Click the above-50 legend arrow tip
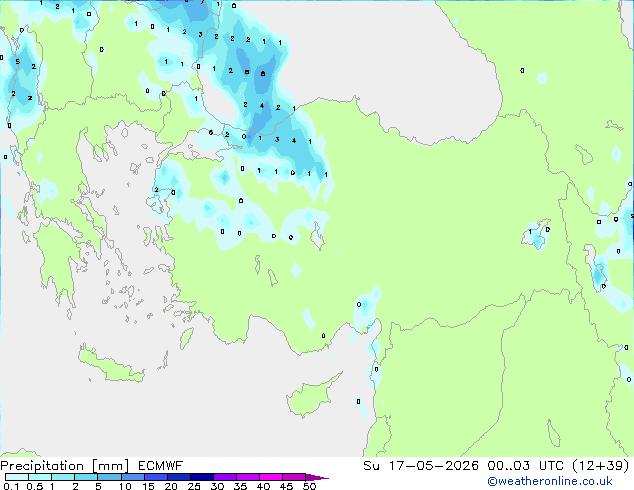634x490 pixels. [x=317, y=477]
